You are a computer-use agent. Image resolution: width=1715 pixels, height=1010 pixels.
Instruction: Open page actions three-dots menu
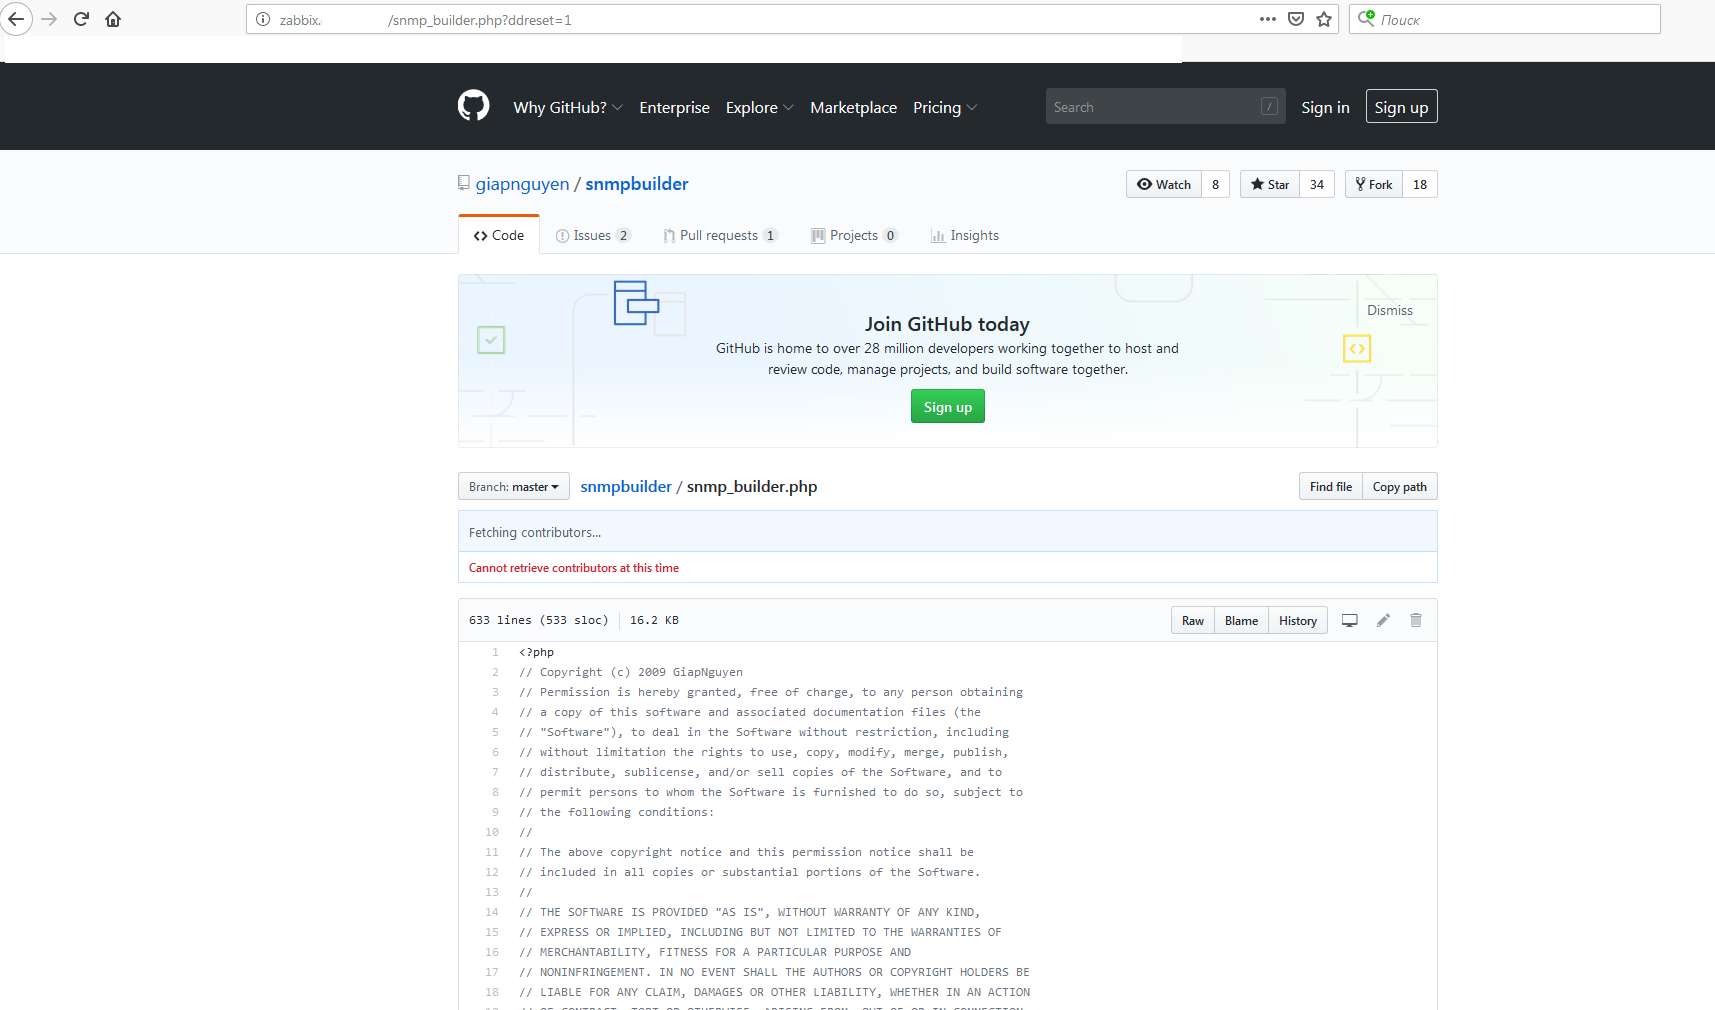tap(1268, 19)
